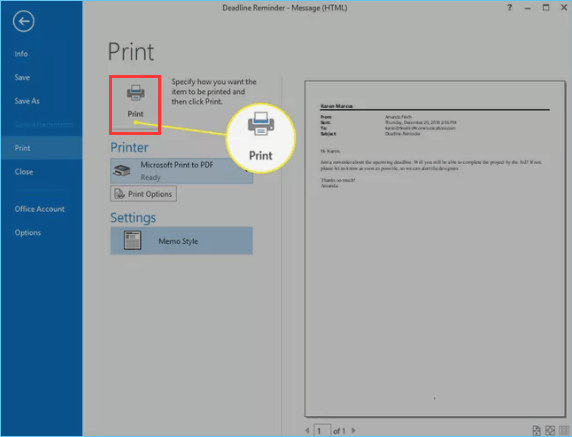572x437 pixels.
Task: Go to previous preview page arrow
Action: [307, 431]
